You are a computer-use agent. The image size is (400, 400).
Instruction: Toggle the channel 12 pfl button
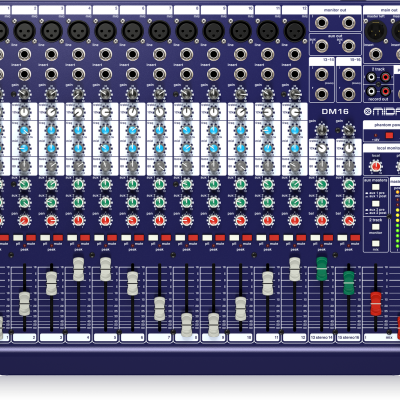pyautogui.click(x=288, y=238)
